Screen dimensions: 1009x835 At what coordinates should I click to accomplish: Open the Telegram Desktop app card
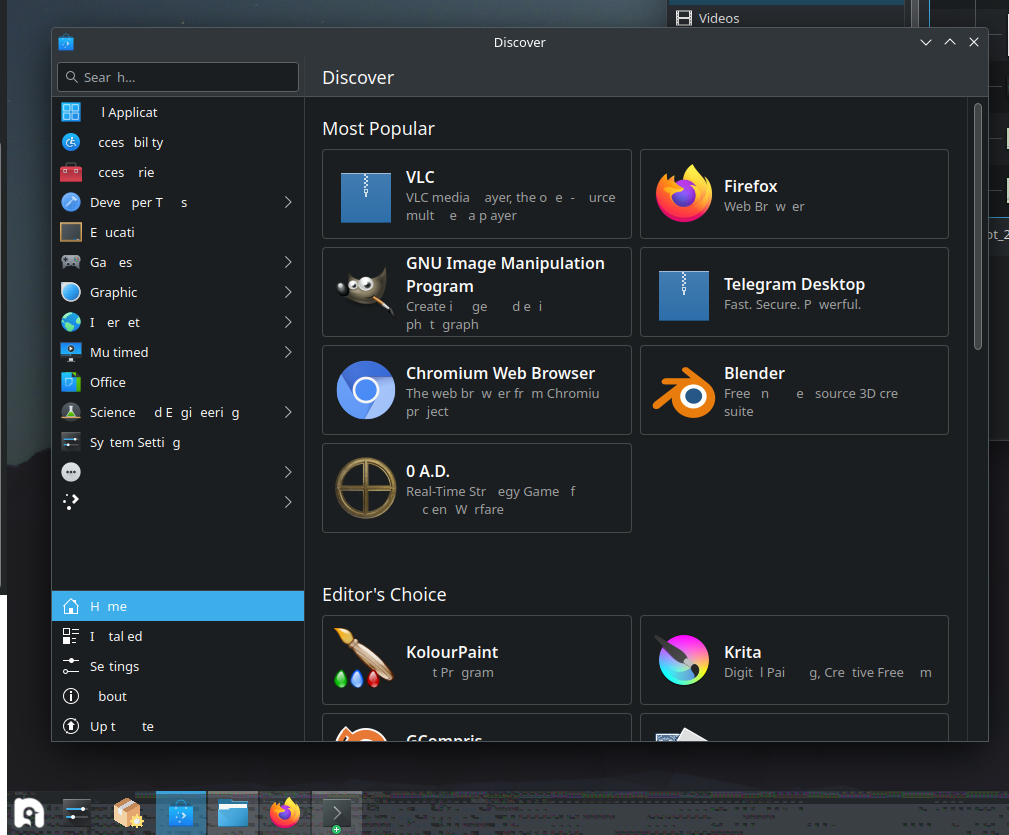click(x=794, y=292)
